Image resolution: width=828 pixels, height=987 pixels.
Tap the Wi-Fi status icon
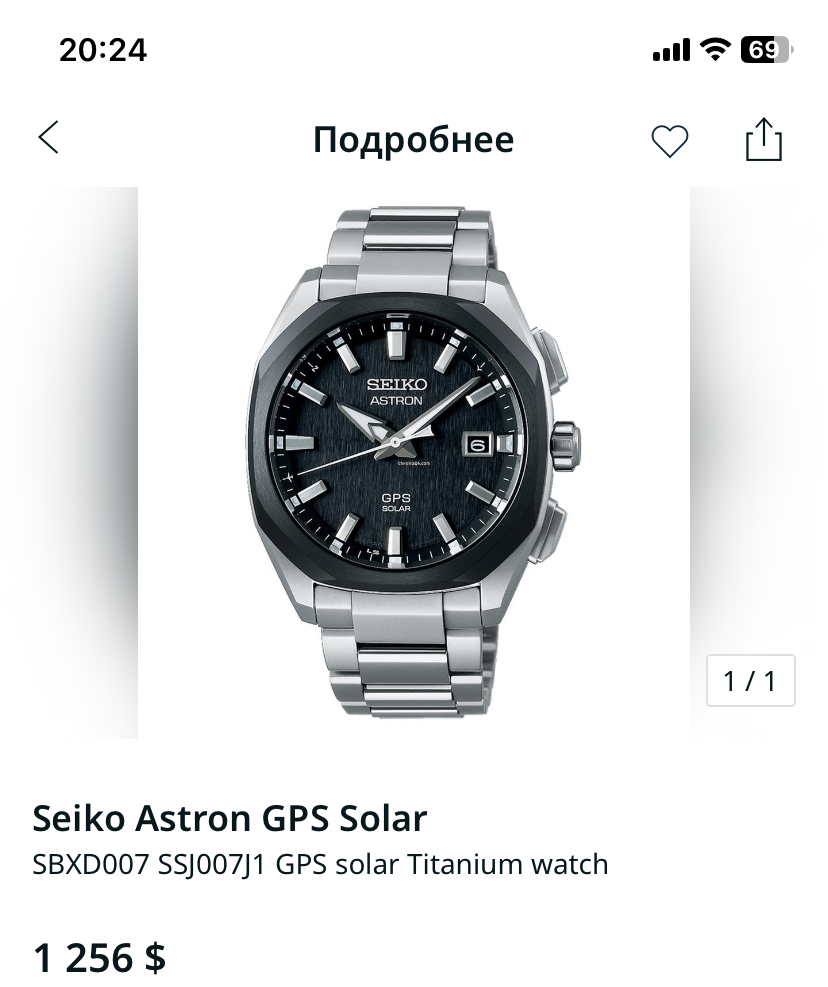tap(715, 49)
